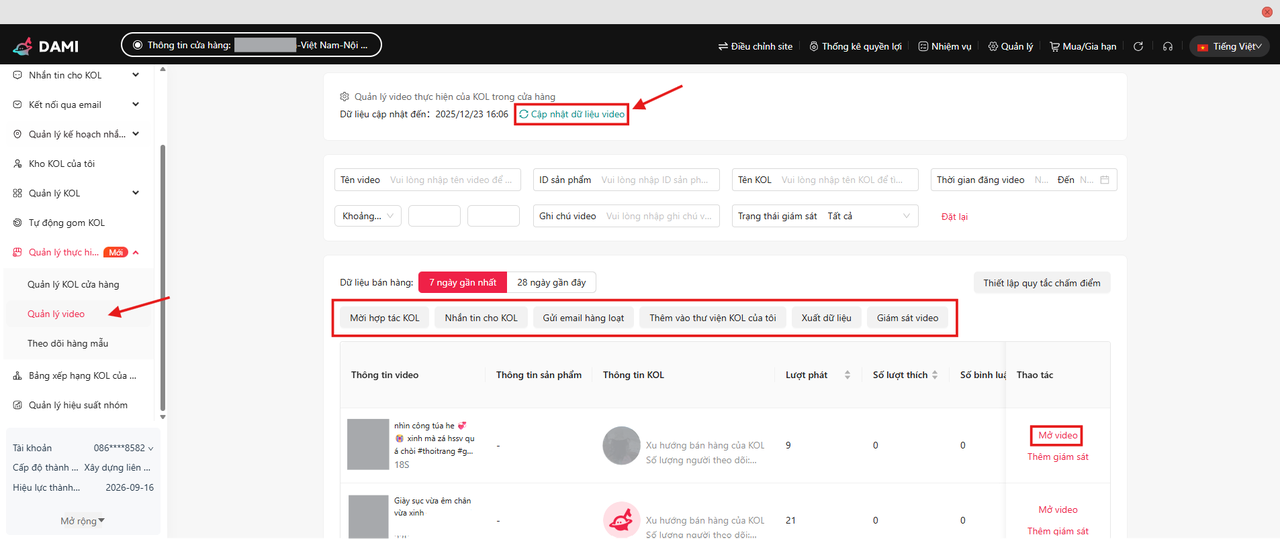Select 7 ngày gần nhất data range
Image resolution: width=1280 pixels, height=539 pixels.
click(462, 283)
